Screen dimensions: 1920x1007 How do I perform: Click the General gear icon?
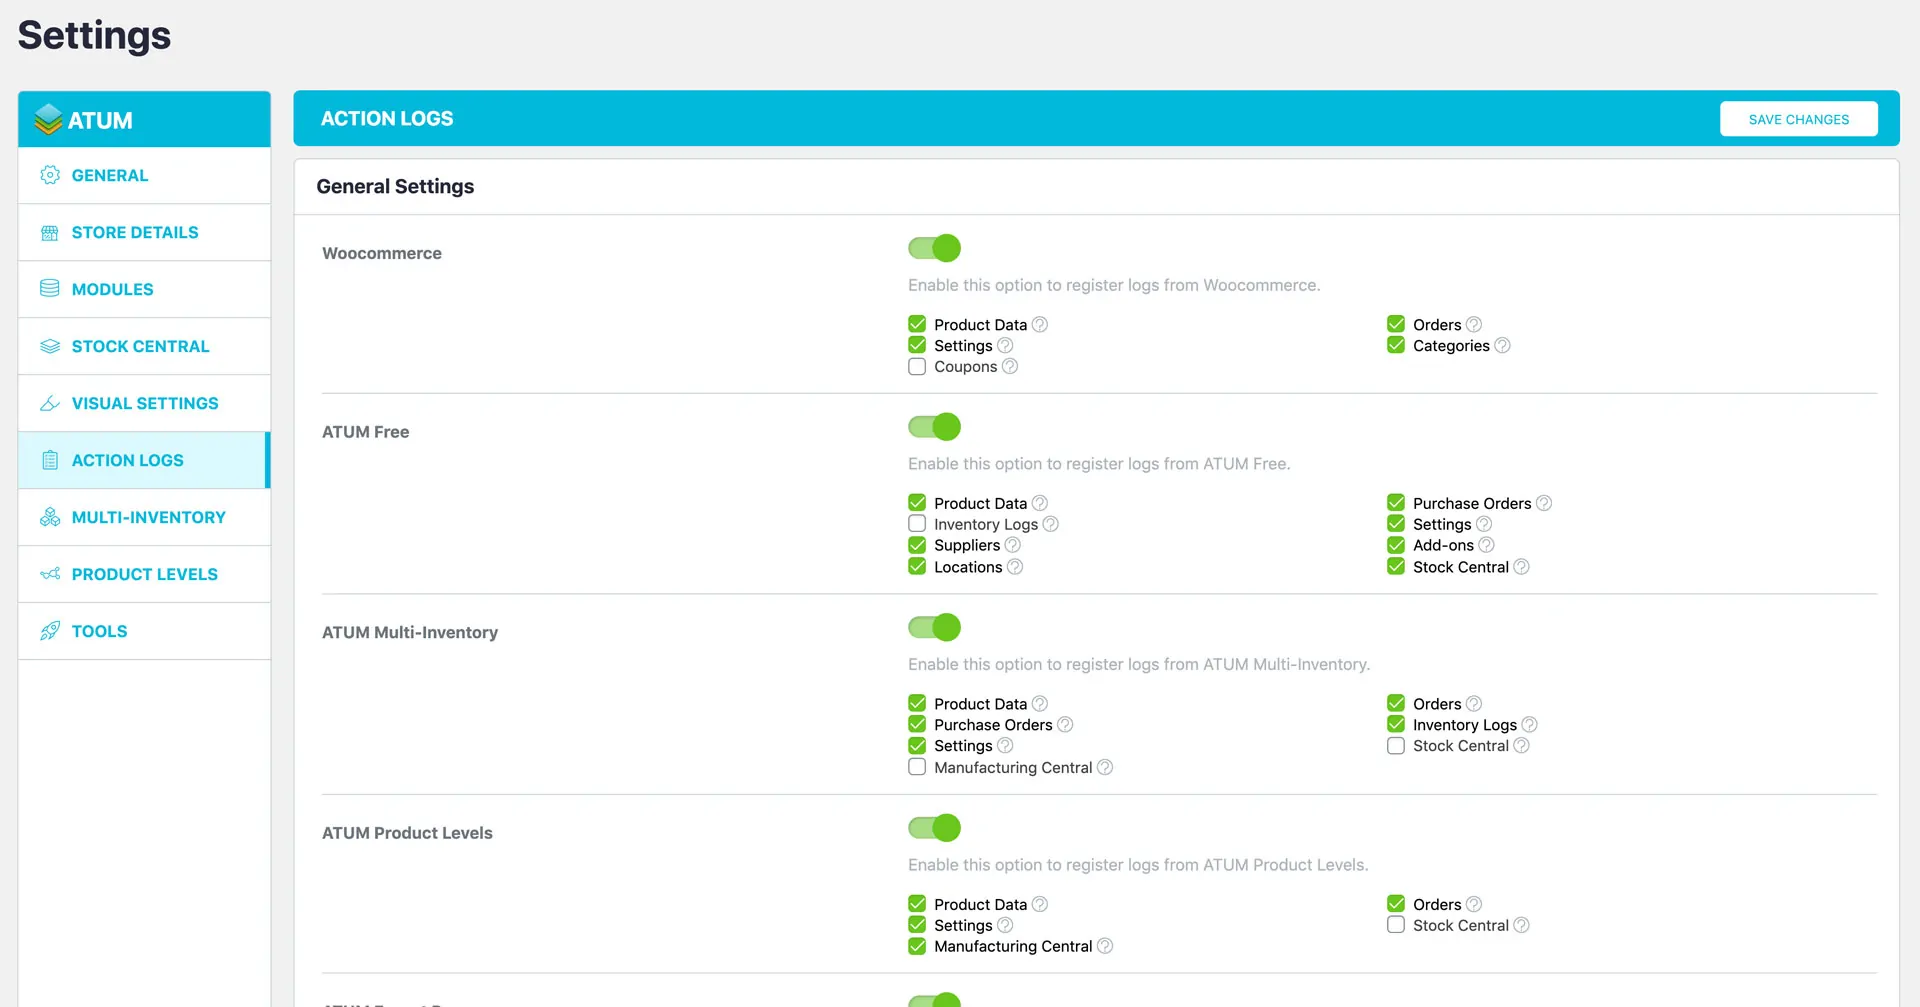(x=50, y=175)
